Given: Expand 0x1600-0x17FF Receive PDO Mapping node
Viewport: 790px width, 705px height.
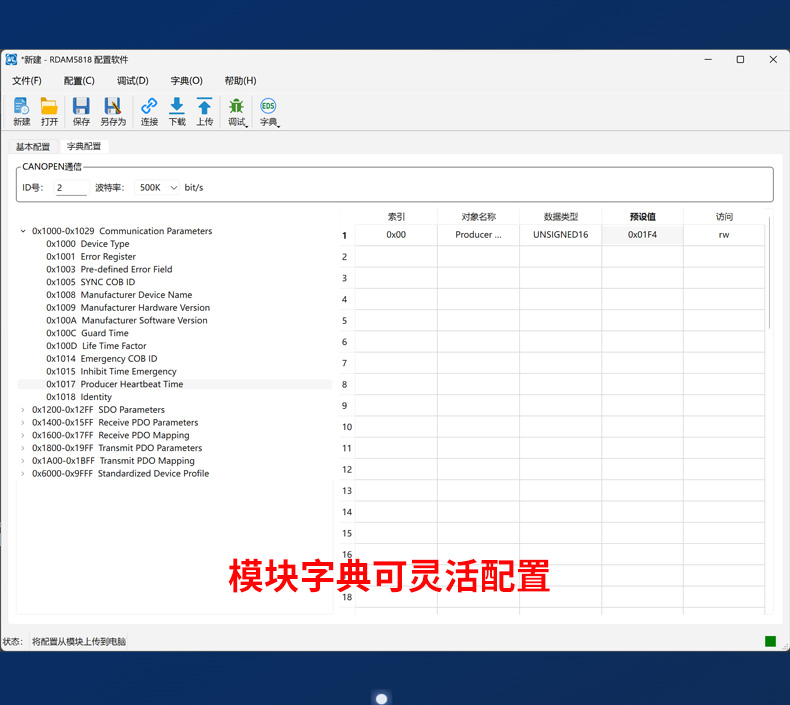Looking at the screenshot, I should 23,436.
